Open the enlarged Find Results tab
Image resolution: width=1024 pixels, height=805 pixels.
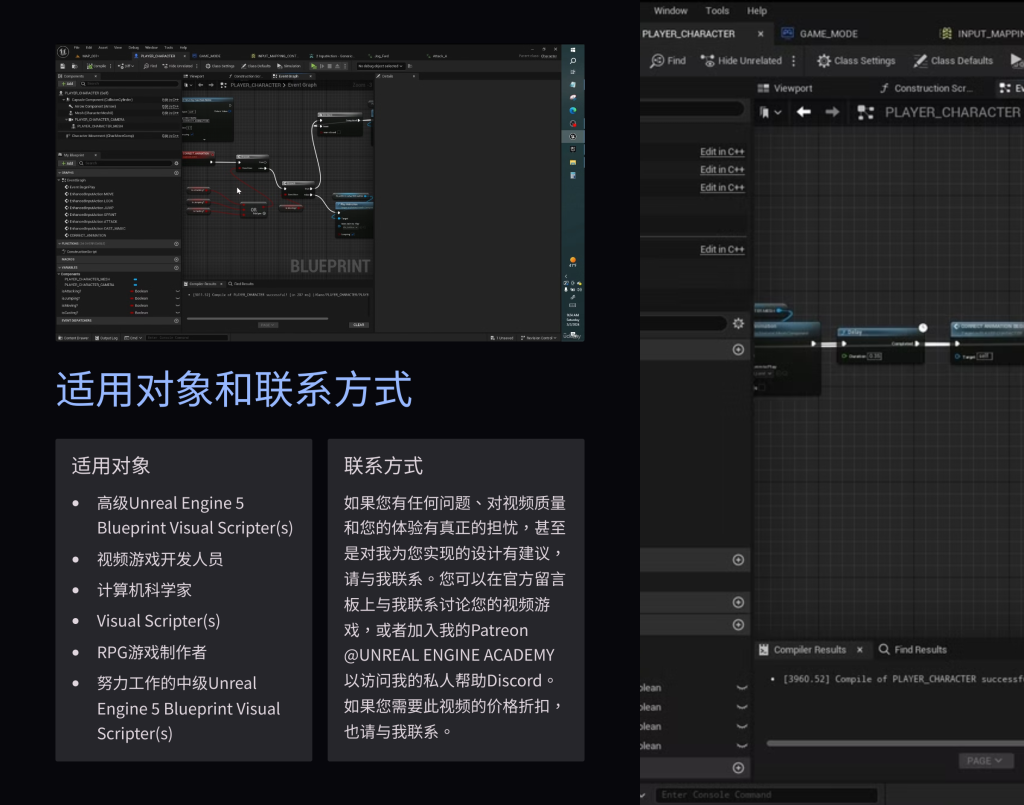[913, 650]
